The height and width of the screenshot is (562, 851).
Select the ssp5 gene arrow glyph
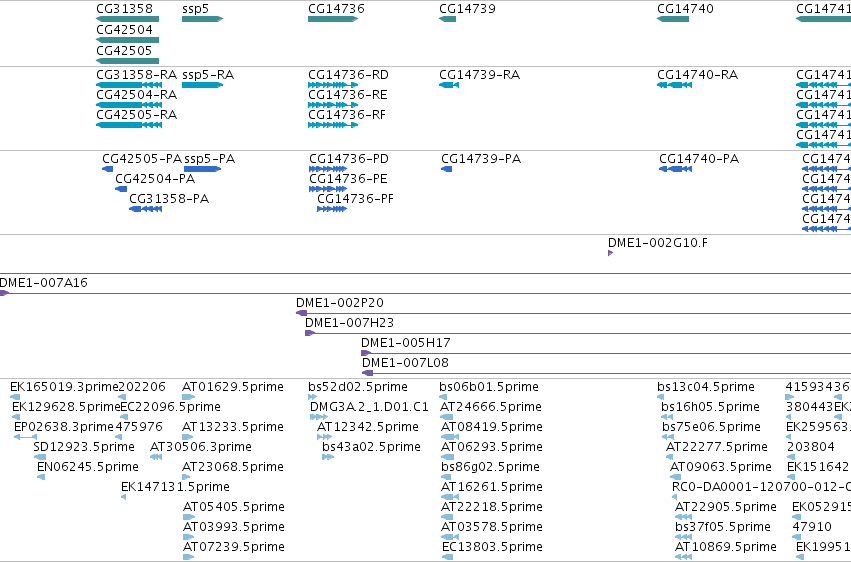point(202,19)
